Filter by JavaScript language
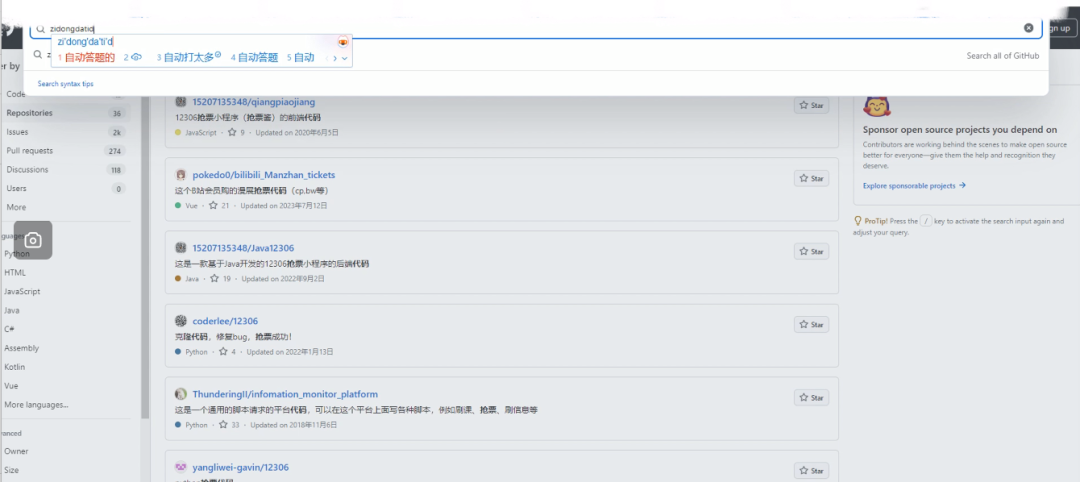The image size is (1080, 482). pyautogui.click(x=22, y=291)
